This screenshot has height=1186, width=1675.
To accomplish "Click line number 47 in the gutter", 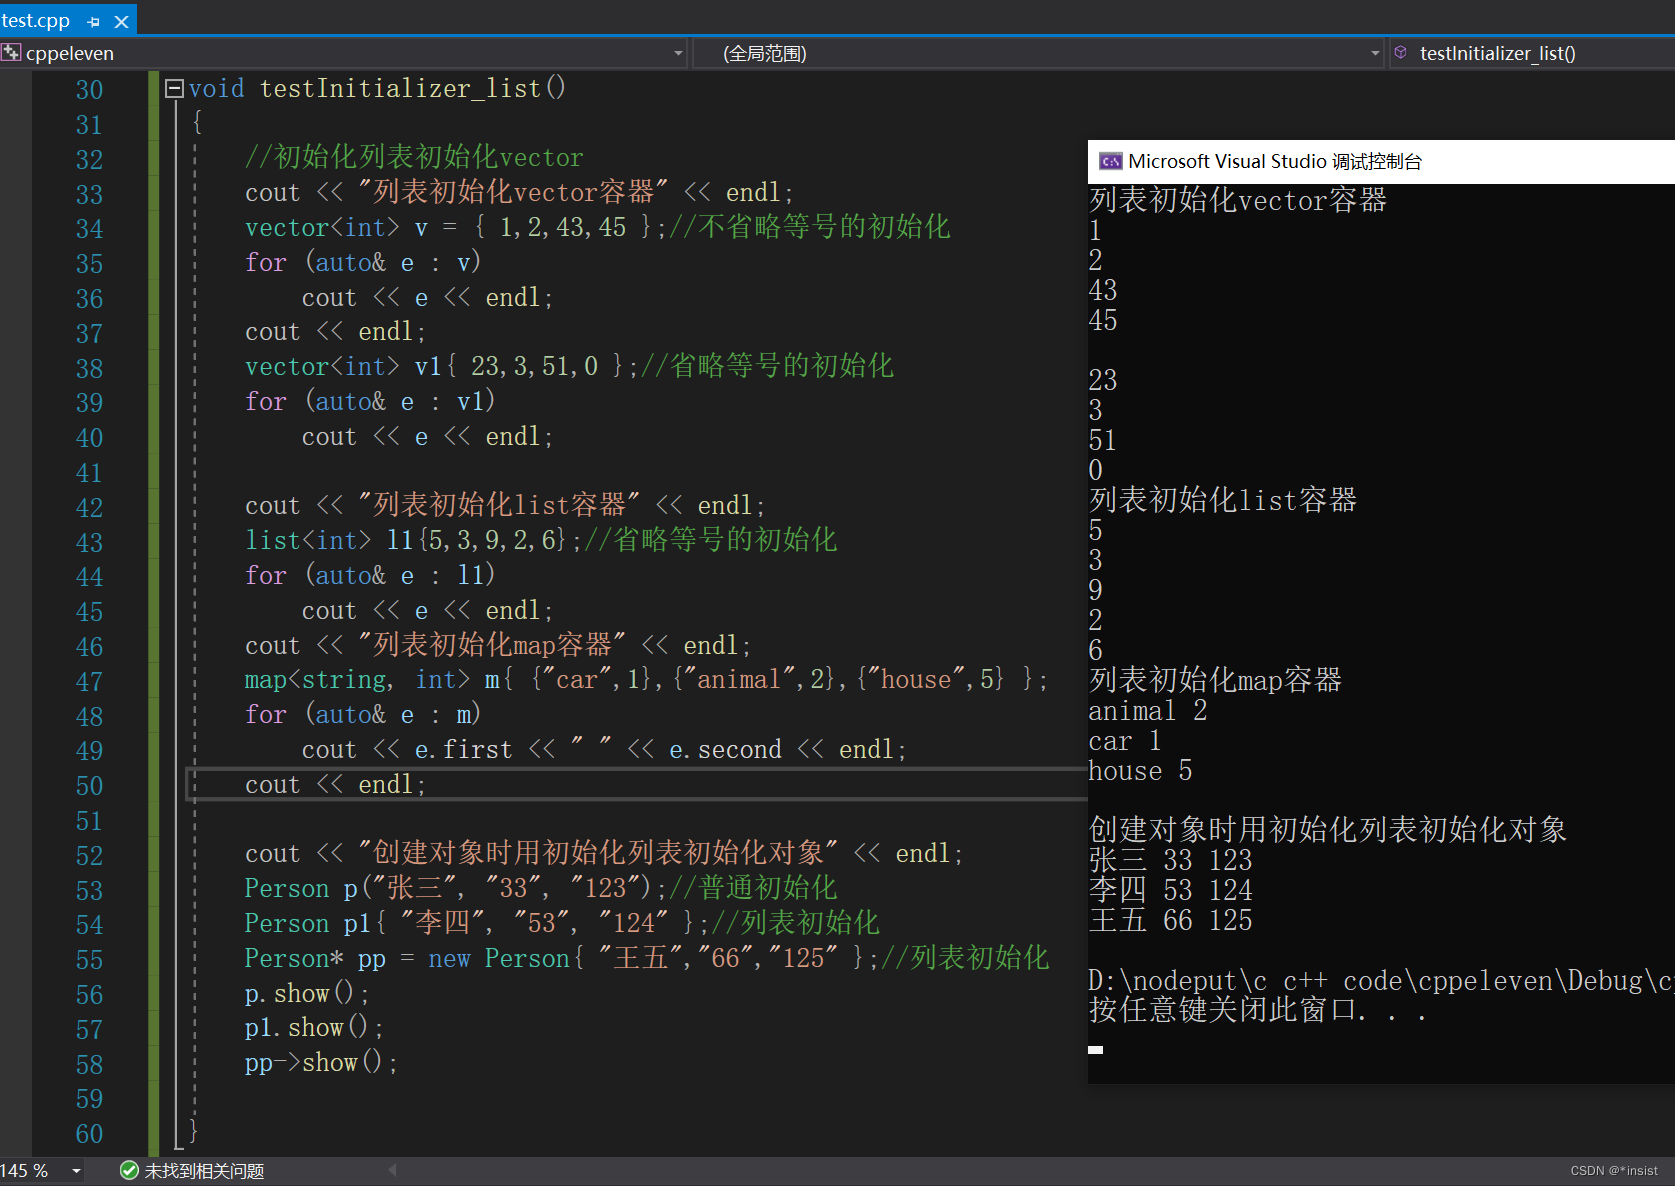I will point(89,682).
